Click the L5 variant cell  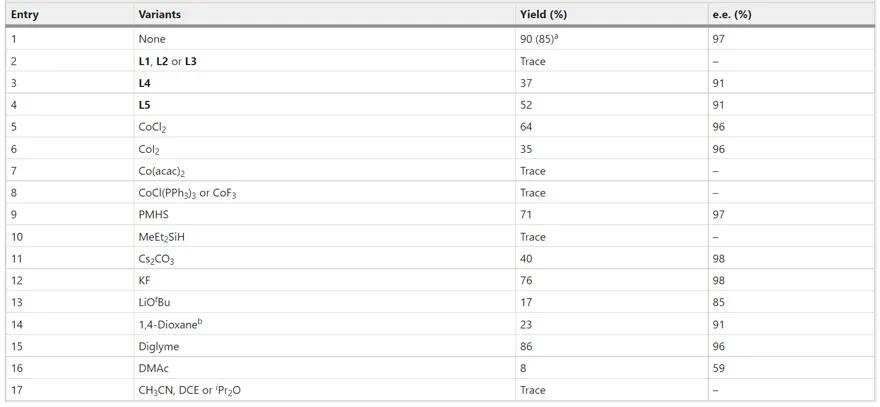click(145, 105)
